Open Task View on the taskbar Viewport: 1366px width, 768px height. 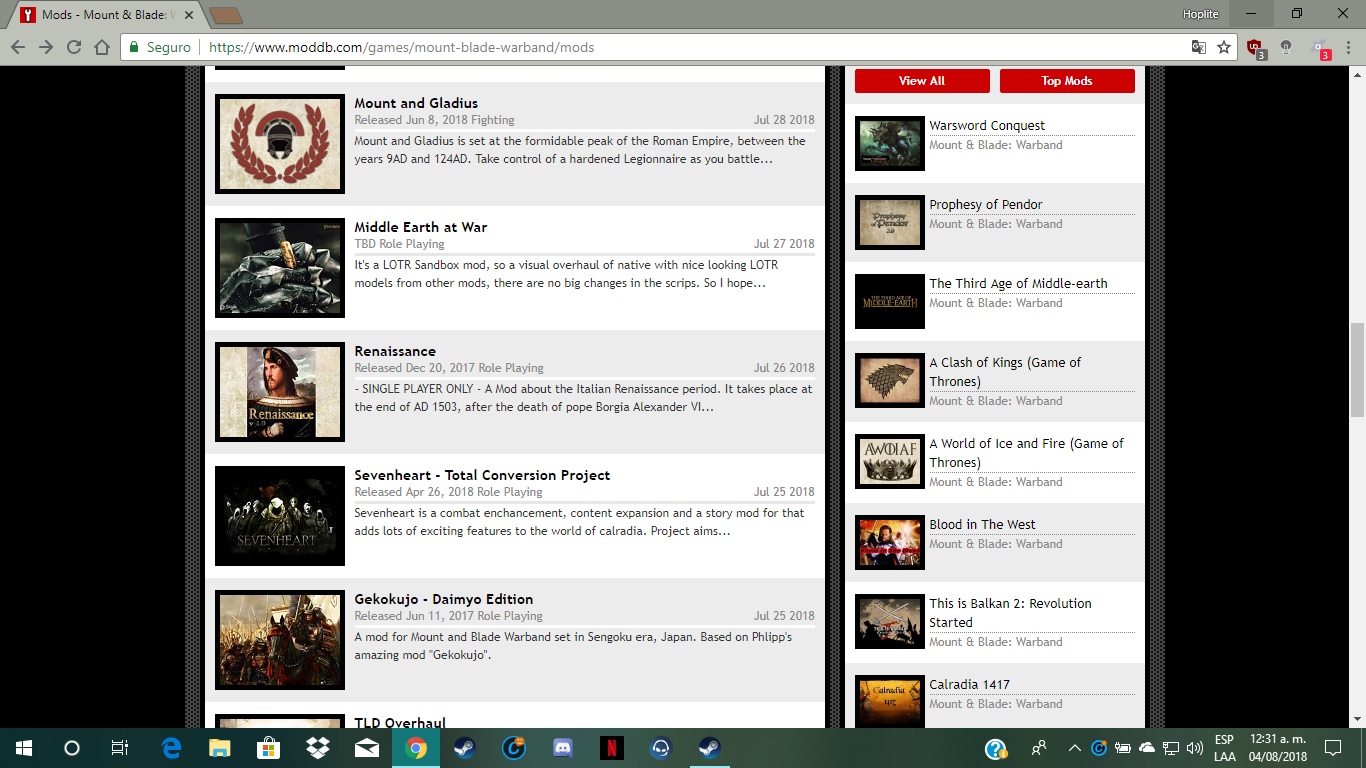click(x=120, y=748)
